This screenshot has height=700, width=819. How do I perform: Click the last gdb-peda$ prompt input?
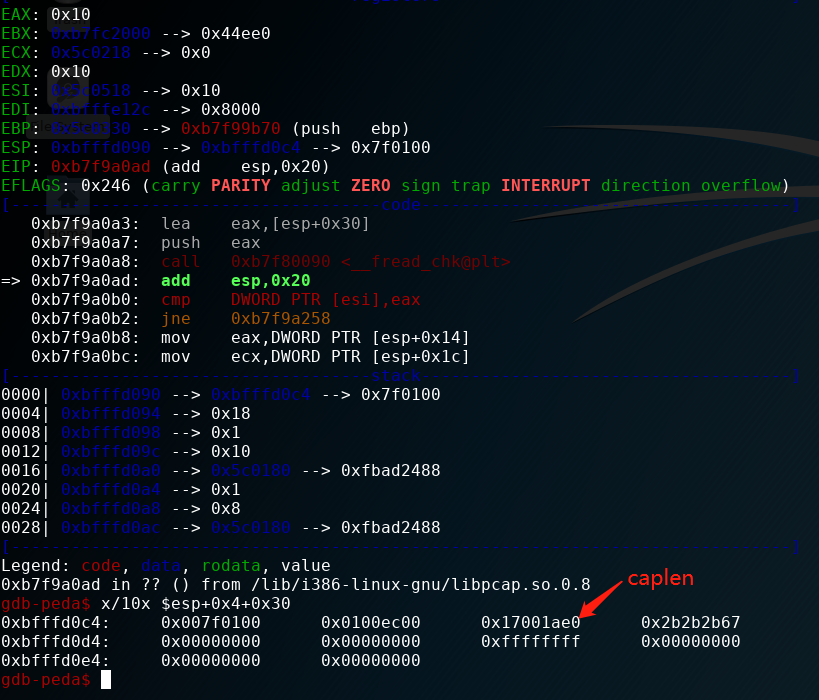point(106,680)
